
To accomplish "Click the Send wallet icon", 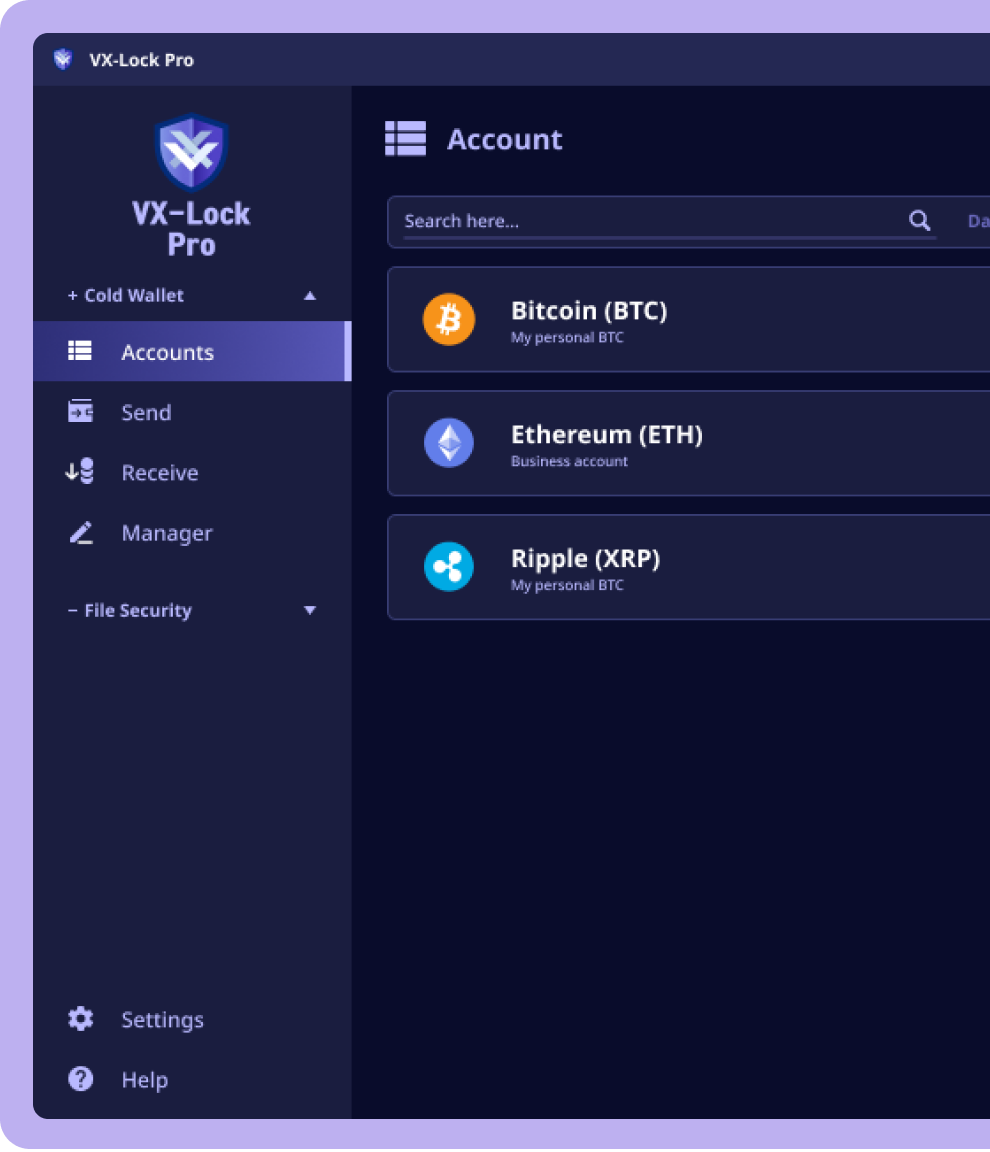I will [80, 411].
